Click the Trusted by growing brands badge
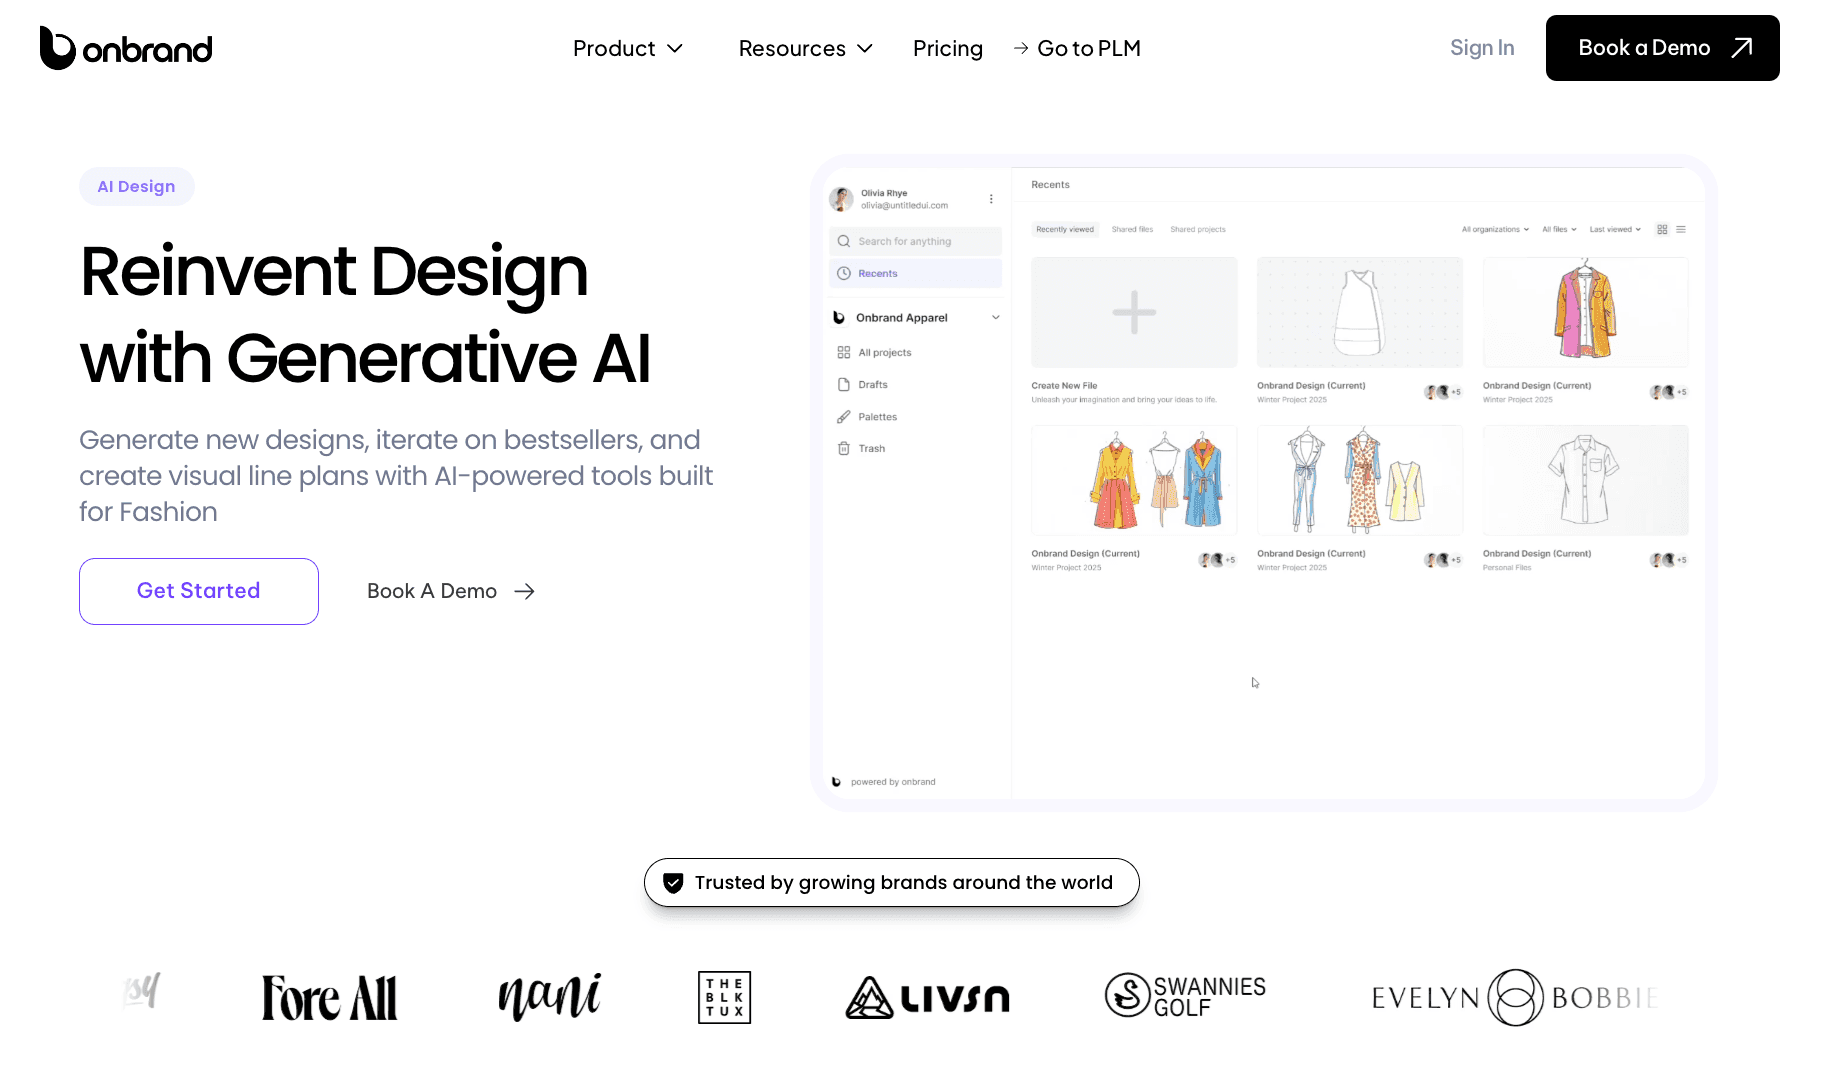1828x1084 pixels. (891, 882)
